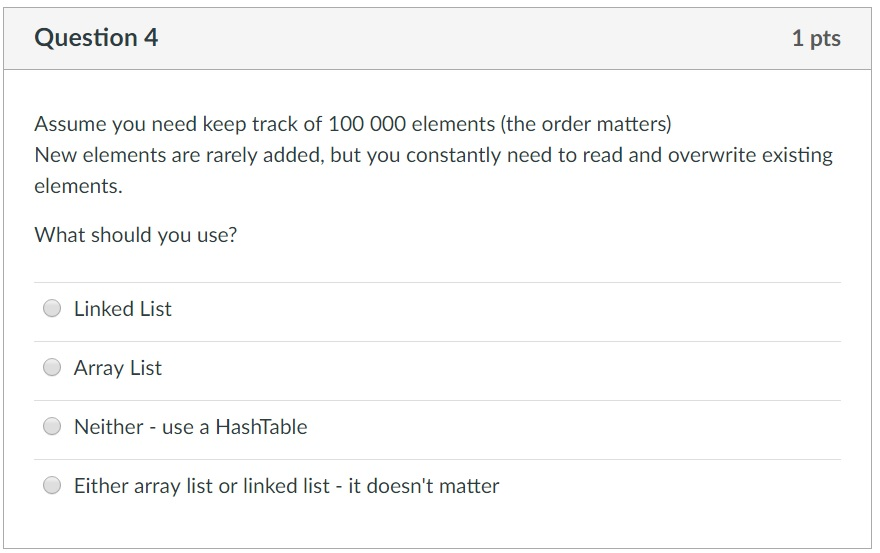Click the 'Linked List' answer label
Viewport: 880px width, 553px height.
point(122,309)
